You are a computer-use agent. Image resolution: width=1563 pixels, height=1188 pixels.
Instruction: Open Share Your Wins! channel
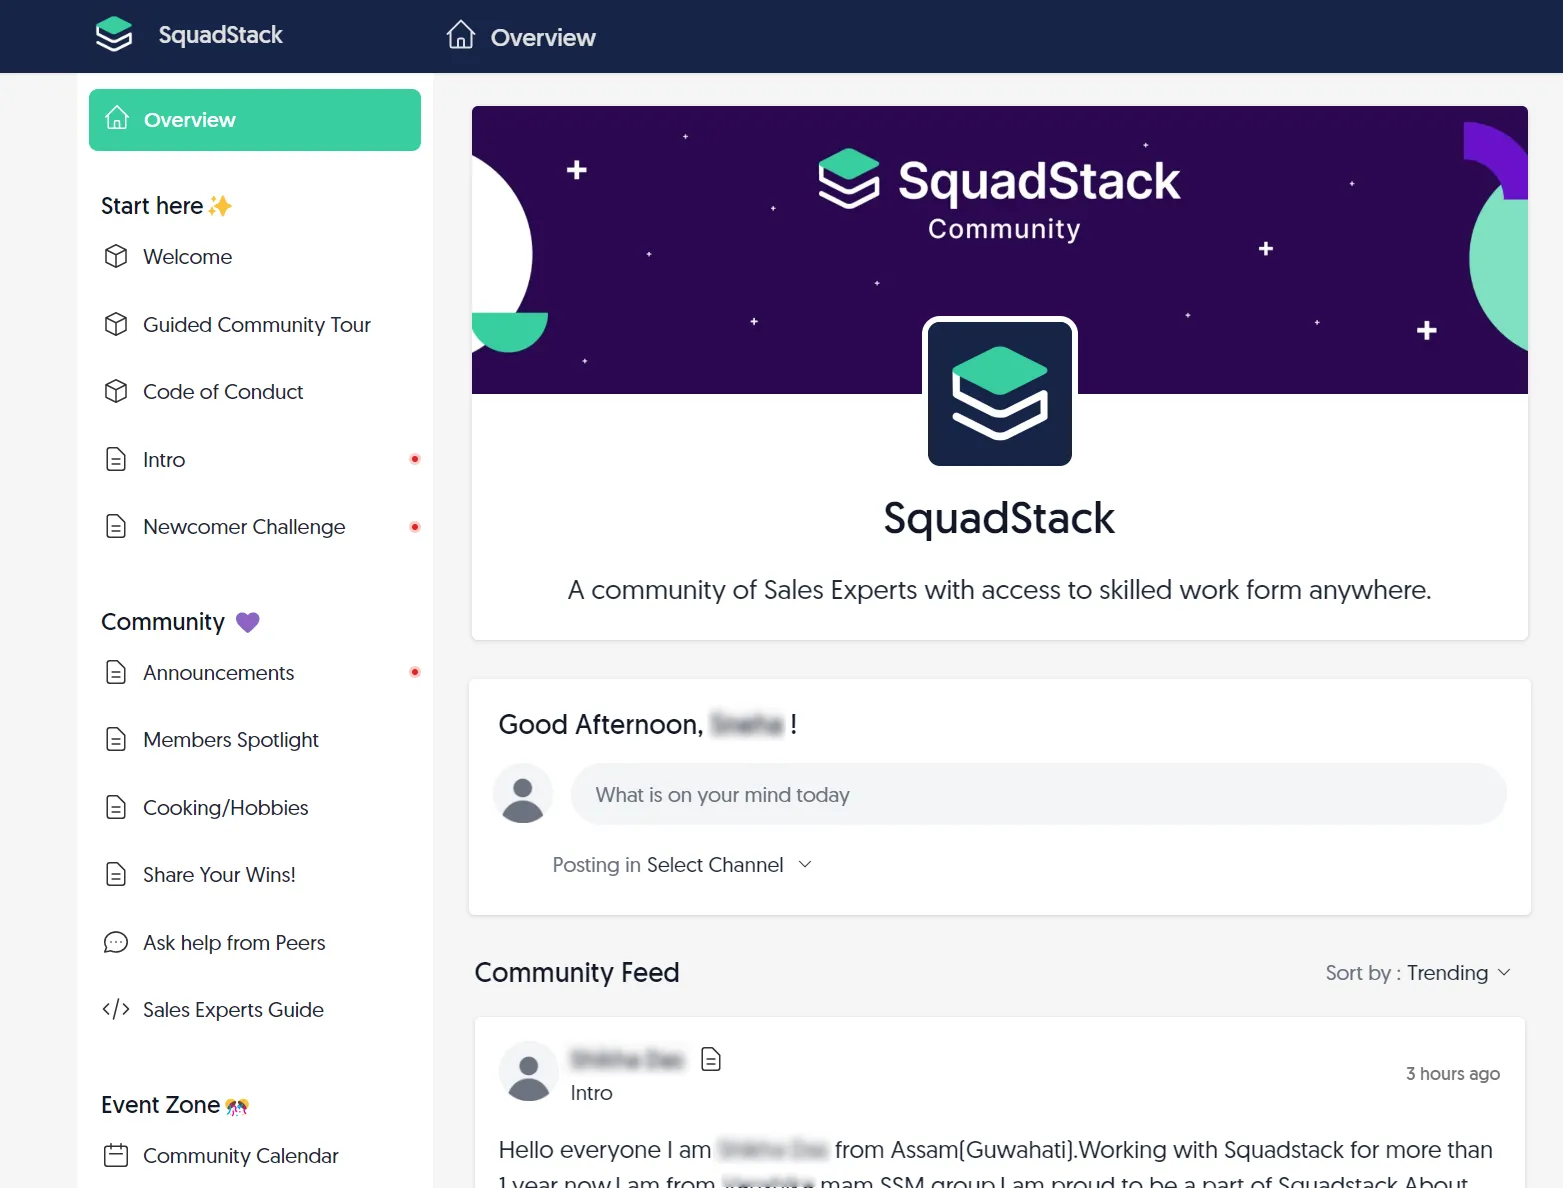(219, 875)
